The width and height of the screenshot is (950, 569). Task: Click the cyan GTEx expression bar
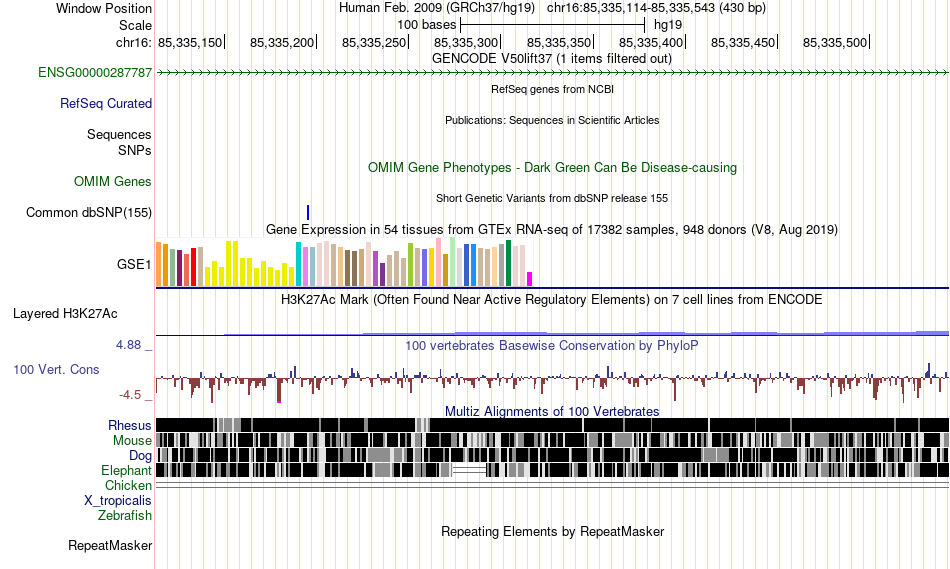click(x=299, y=264)
